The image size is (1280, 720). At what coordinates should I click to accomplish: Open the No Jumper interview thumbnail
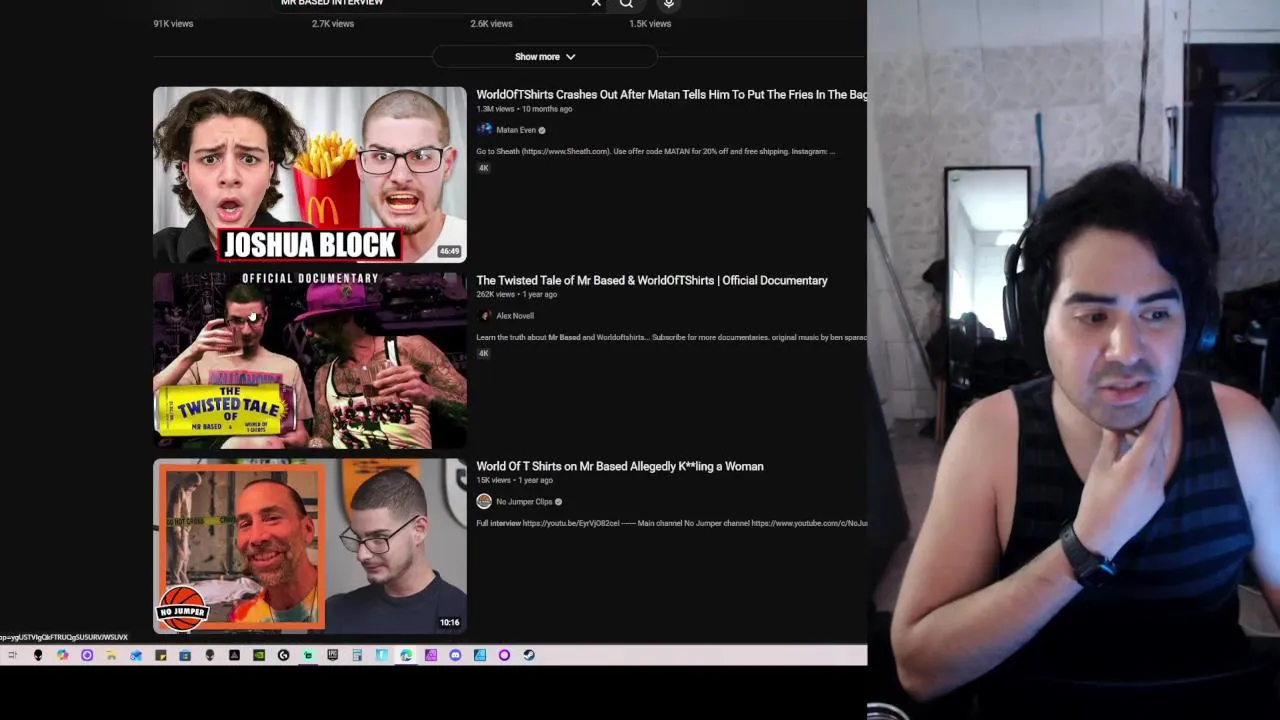point(310,546)
